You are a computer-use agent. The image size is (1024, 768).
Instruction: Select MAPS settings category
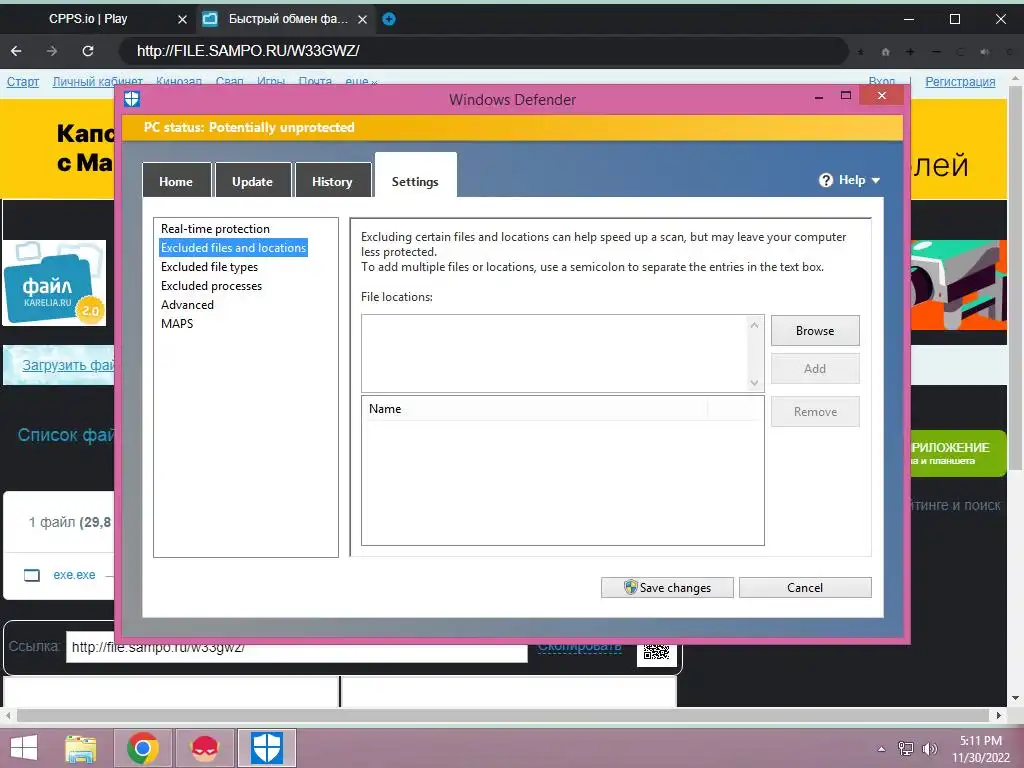click(x=177, y=323)
